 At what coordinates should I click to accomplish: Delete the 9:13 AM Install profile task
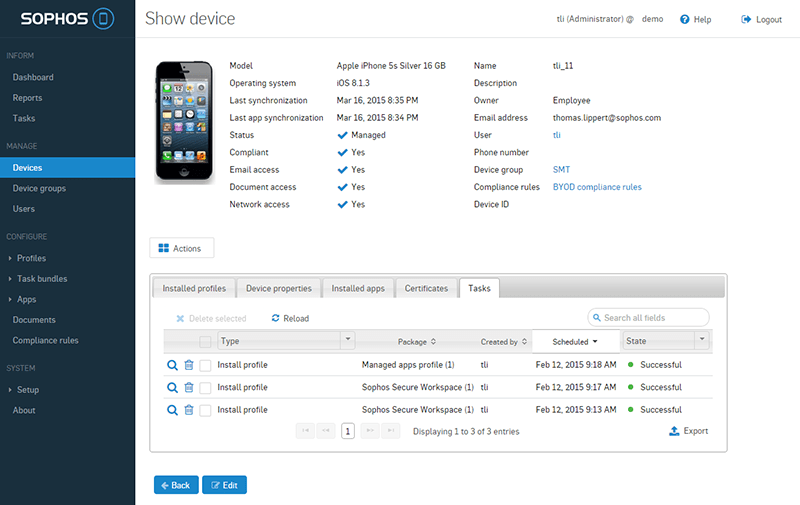tap(189, 410)
